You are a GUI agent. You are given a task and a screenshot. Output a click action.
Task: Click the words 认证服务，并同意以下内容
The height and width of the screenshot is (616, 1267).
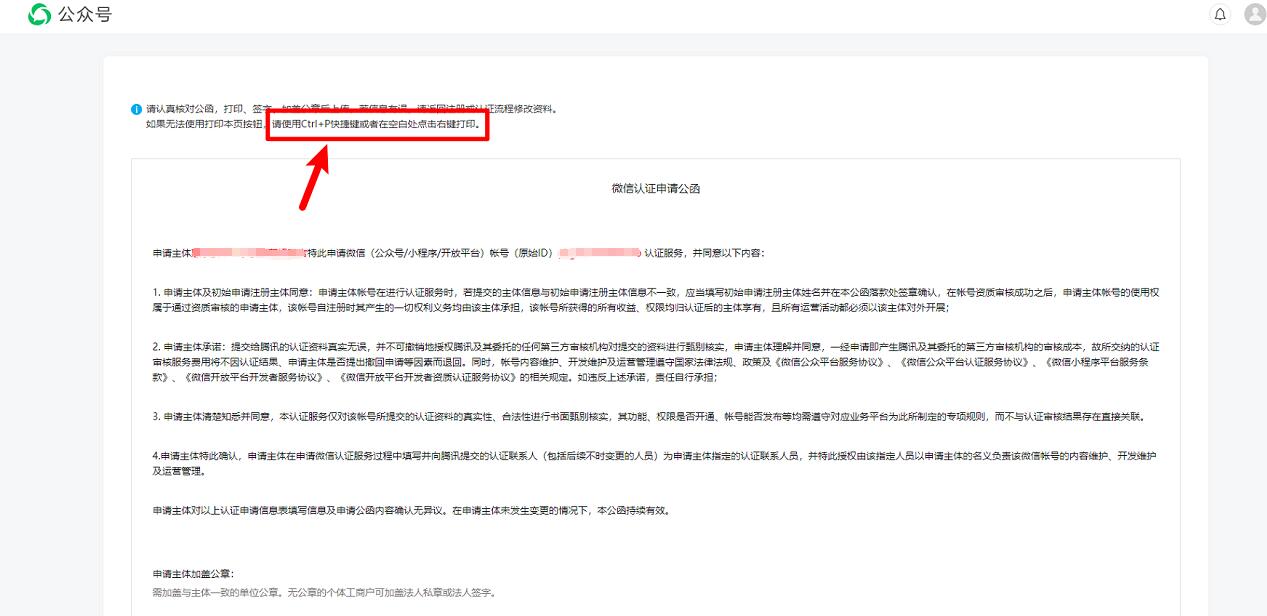click(704, 253)
